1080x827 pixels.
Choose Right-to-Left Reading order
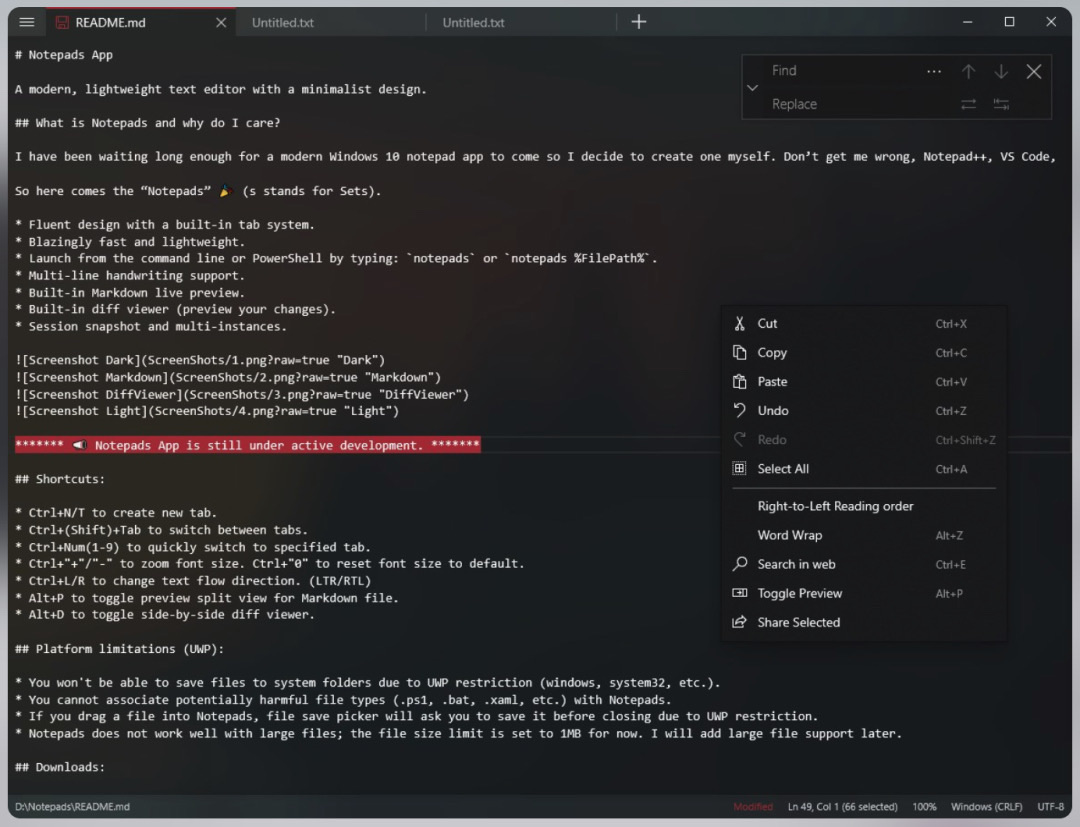(x=864, y=506)
